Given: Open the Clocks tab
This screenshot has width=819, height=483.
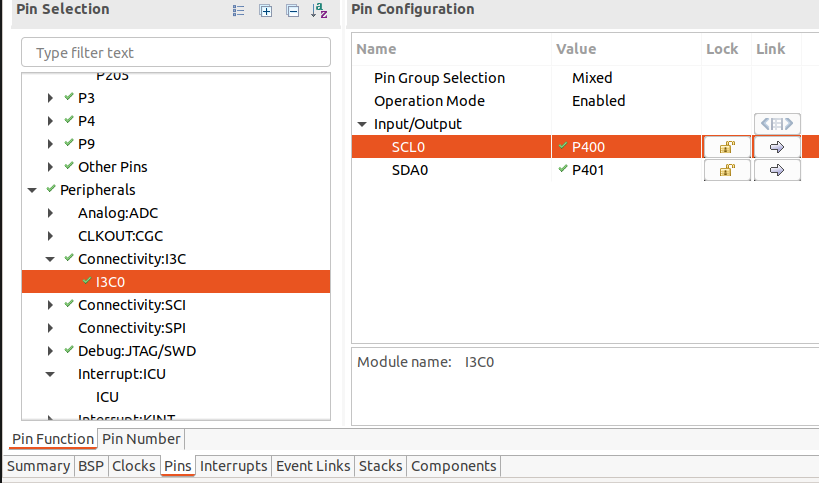Looking at the screenshot, I should tap(133, 466).
